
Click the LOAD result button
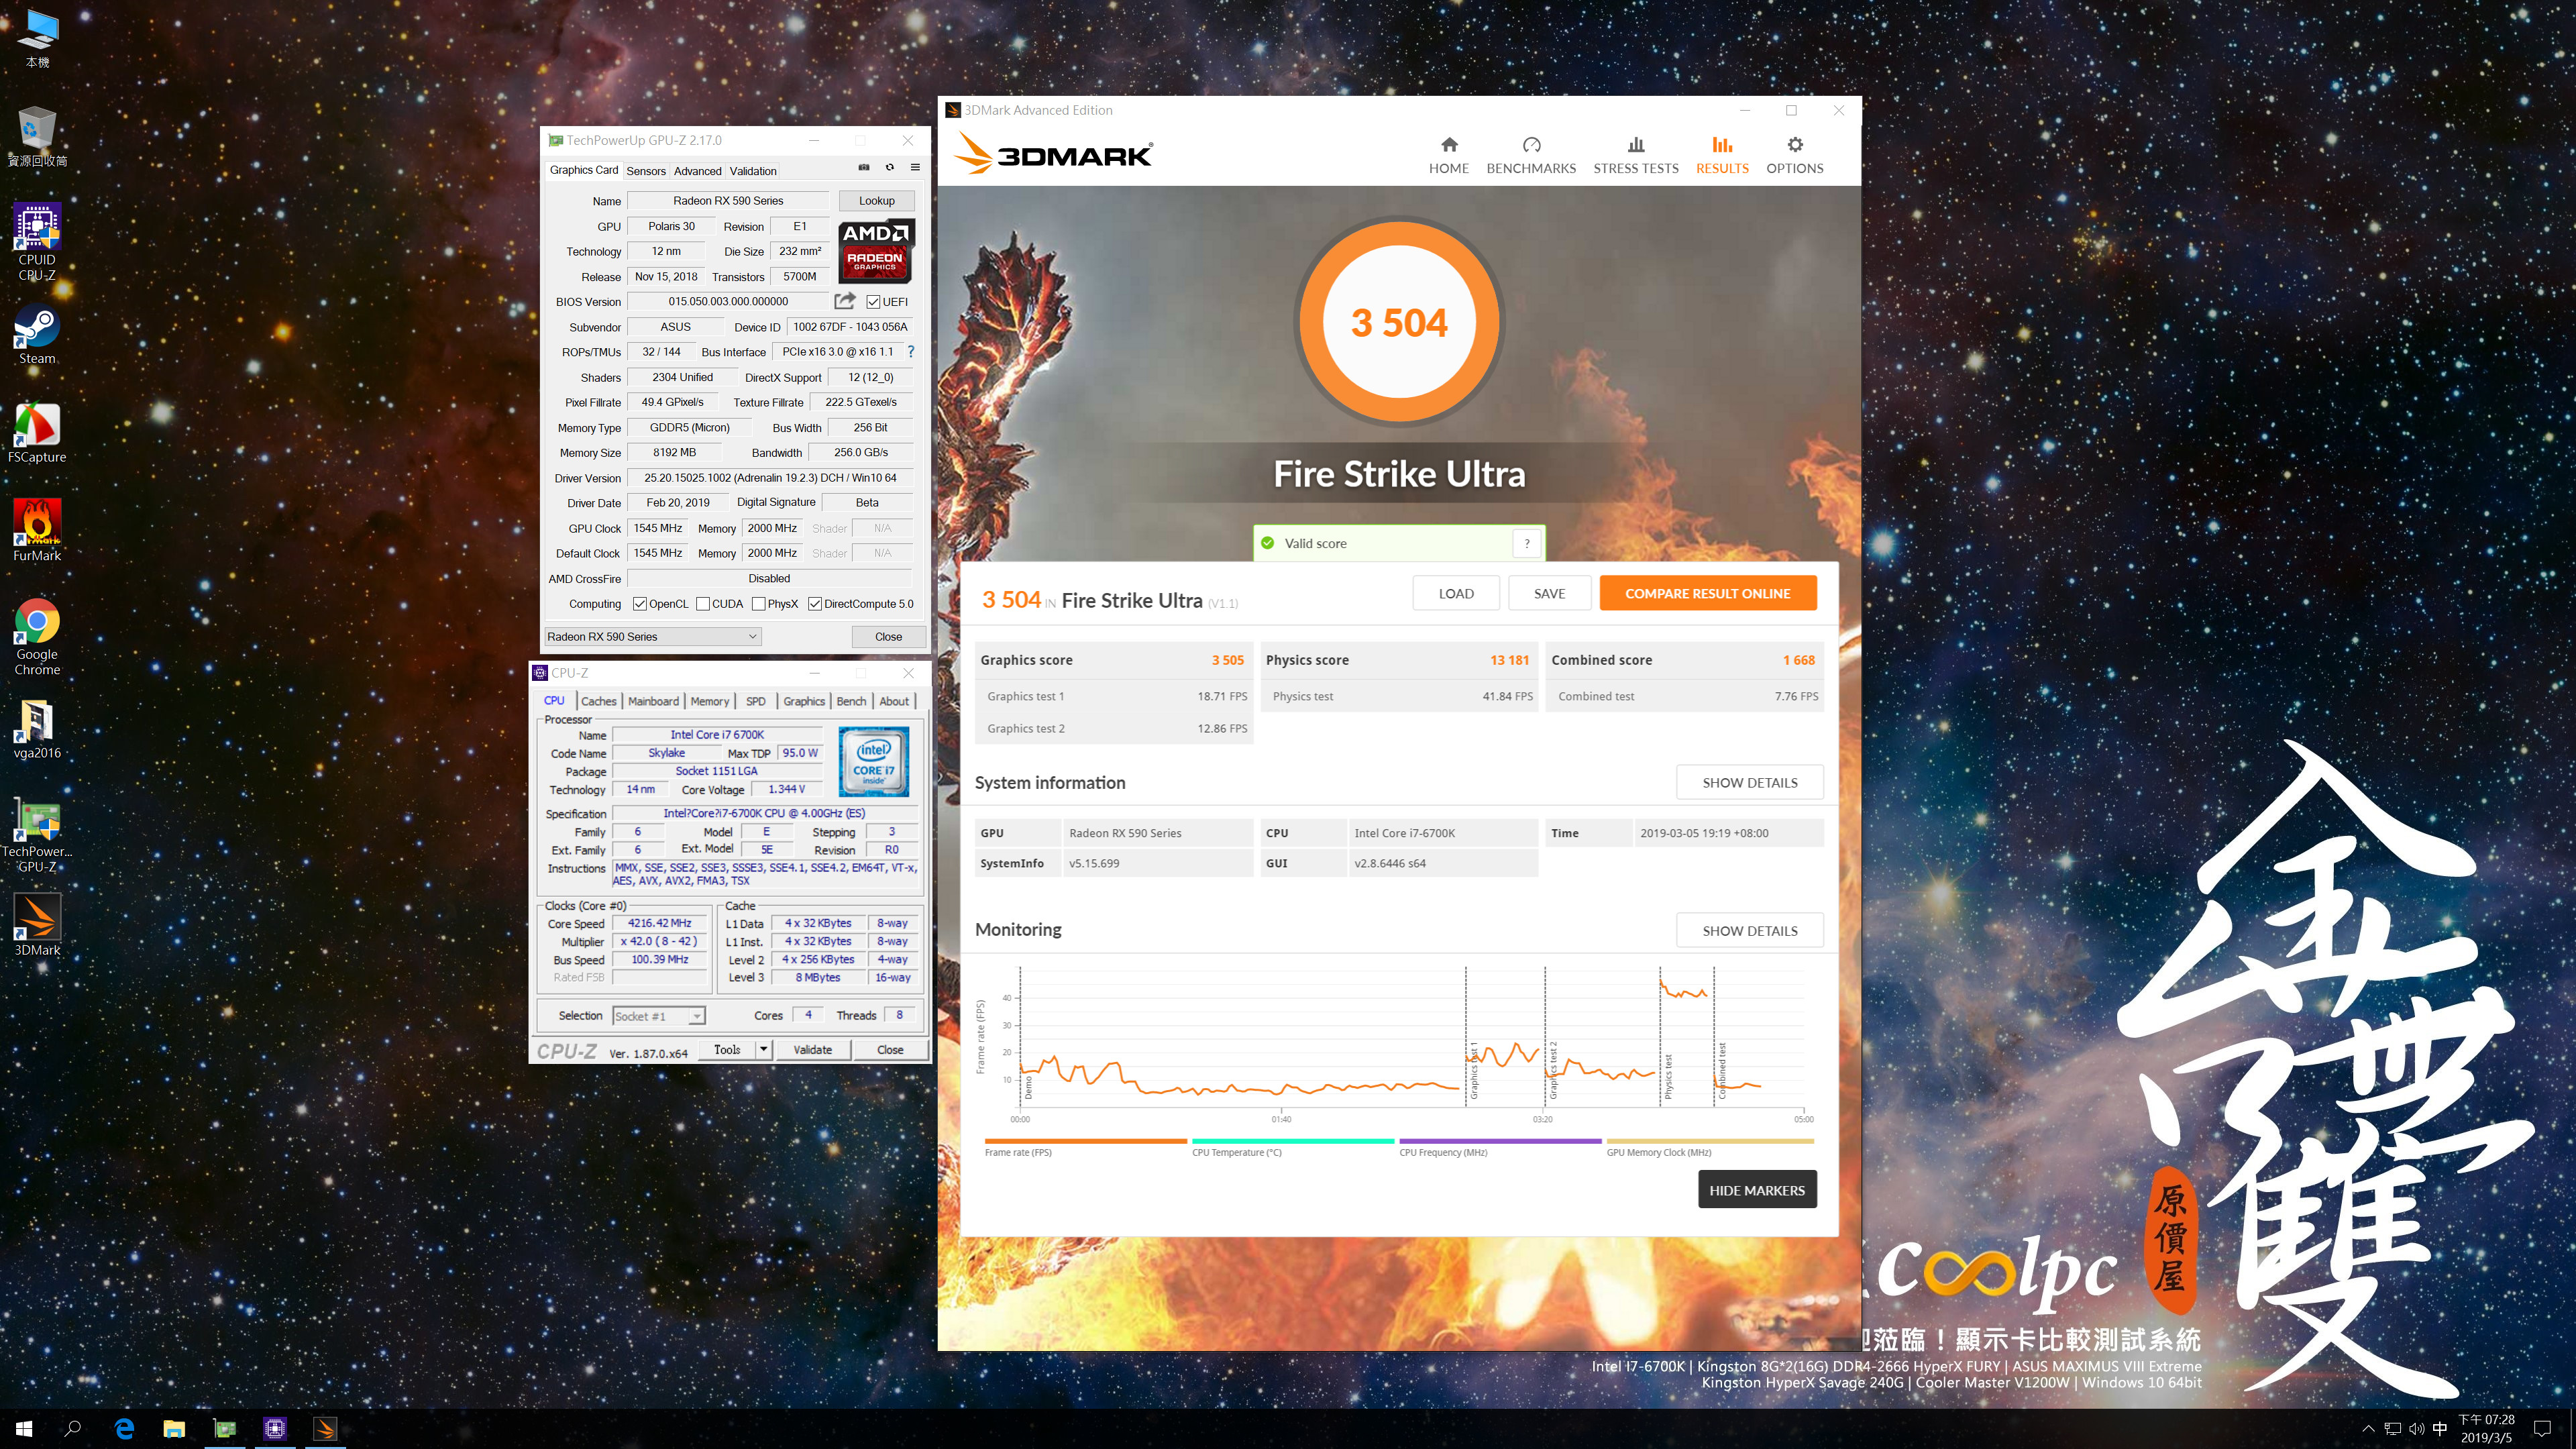1456,593
